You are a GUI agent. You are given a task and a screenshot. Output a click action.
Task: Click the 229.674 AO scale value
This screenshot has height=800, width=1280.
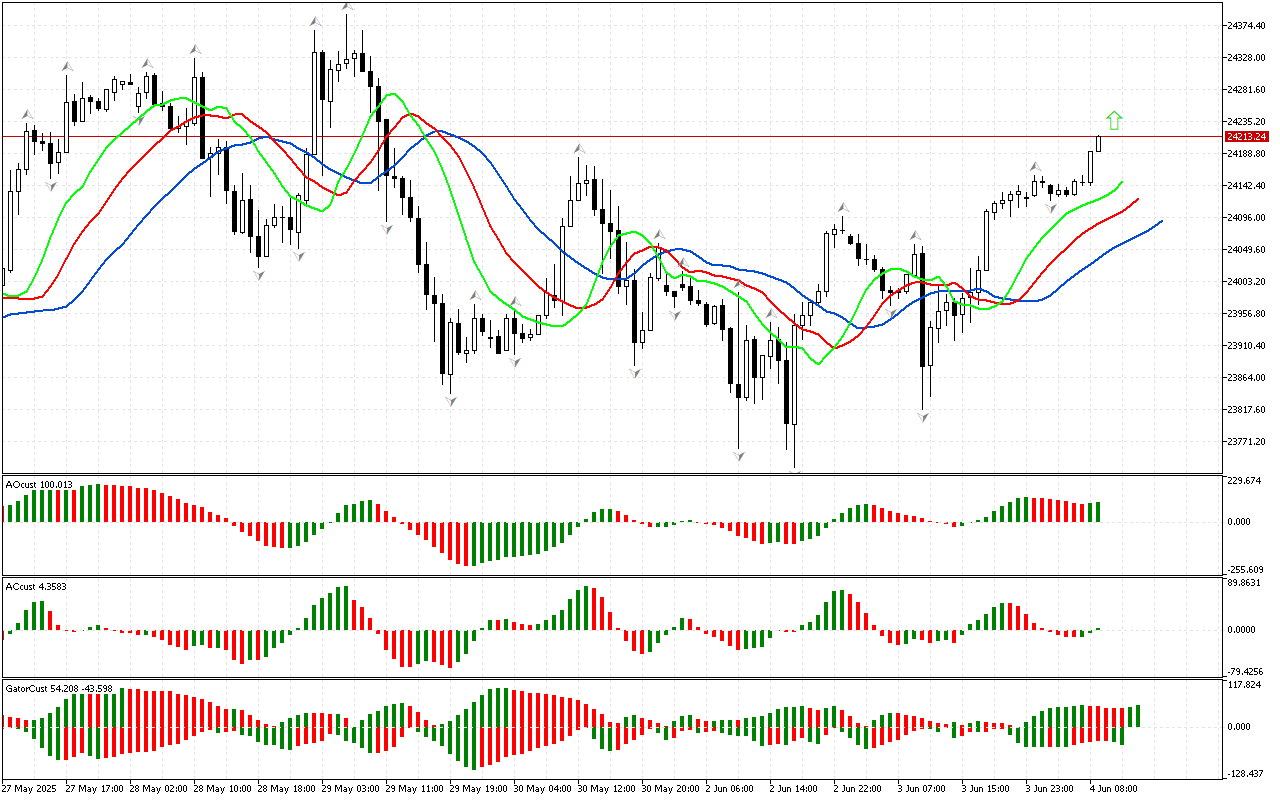1246,481
